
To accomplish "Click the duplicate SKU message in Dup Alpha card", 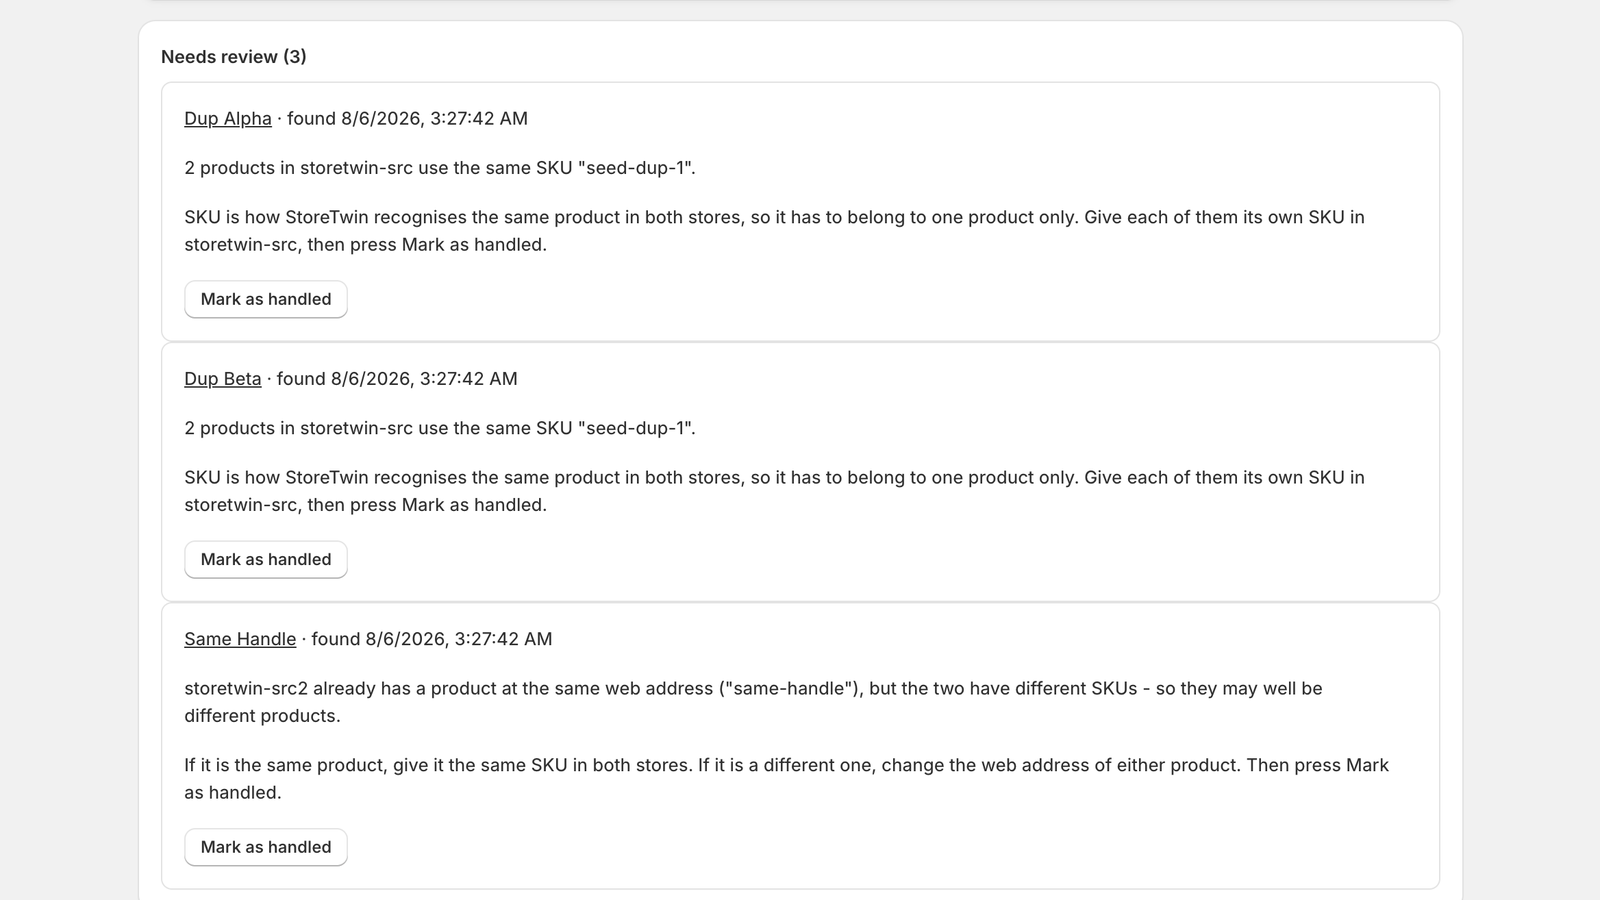I will point(440,168).
